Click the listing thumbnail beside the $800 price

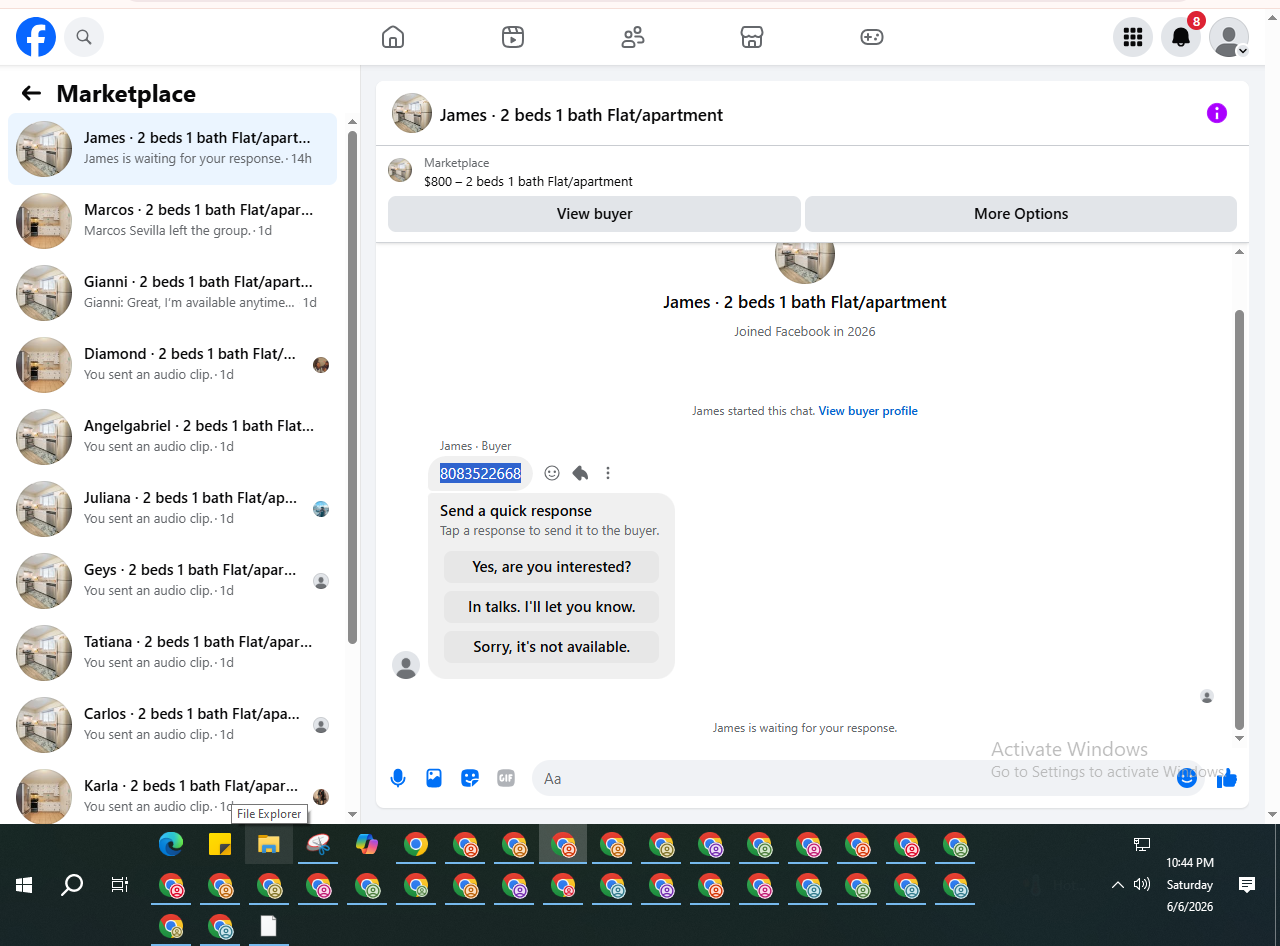pyautogui.click(x=400, y=170)
